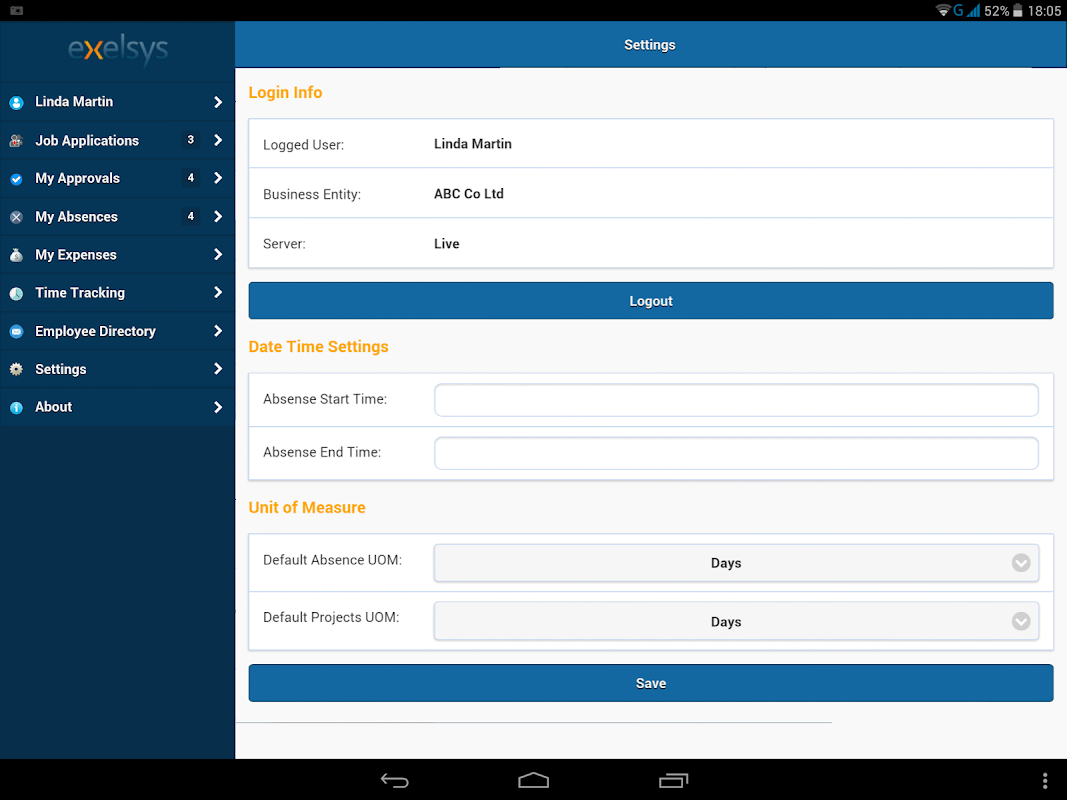The height and width of the screenshot is (800, 1067).
Task: Tap the Login Info heading
Action: 285,93
